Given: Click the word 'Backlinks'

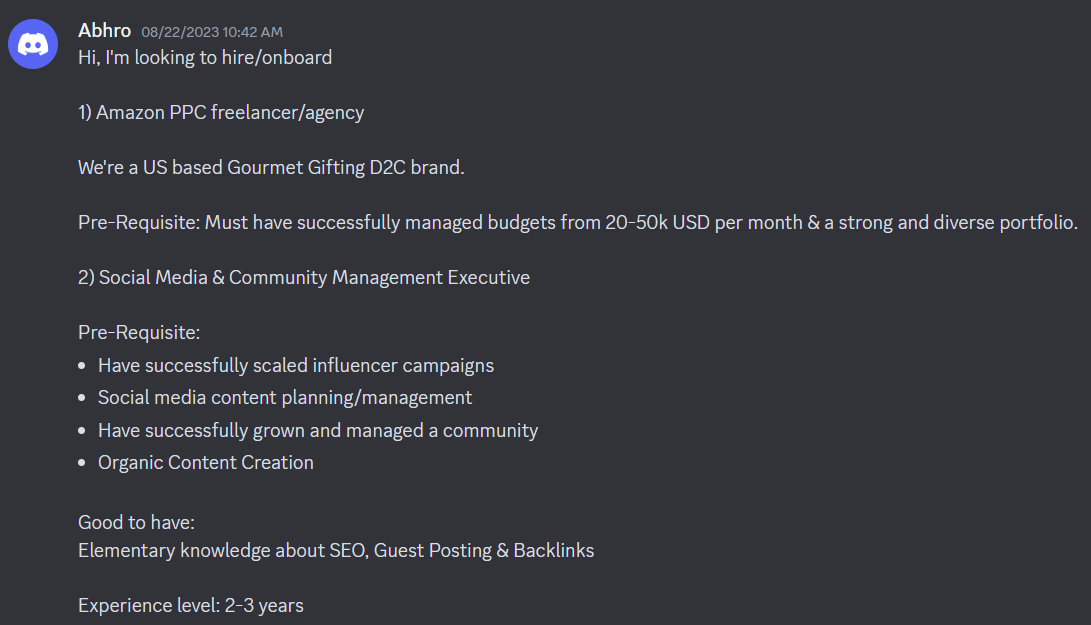Looking at the screenshot, I should tap(554, 550).
